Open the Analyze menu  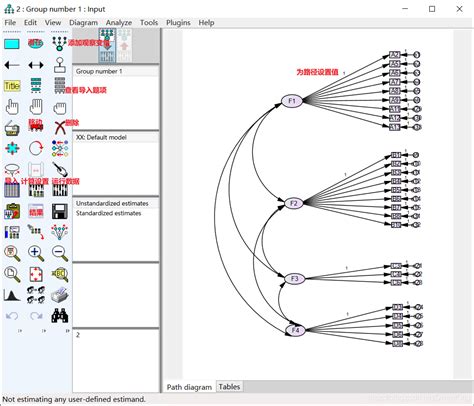pyautogui.click(x=119, y=23)
